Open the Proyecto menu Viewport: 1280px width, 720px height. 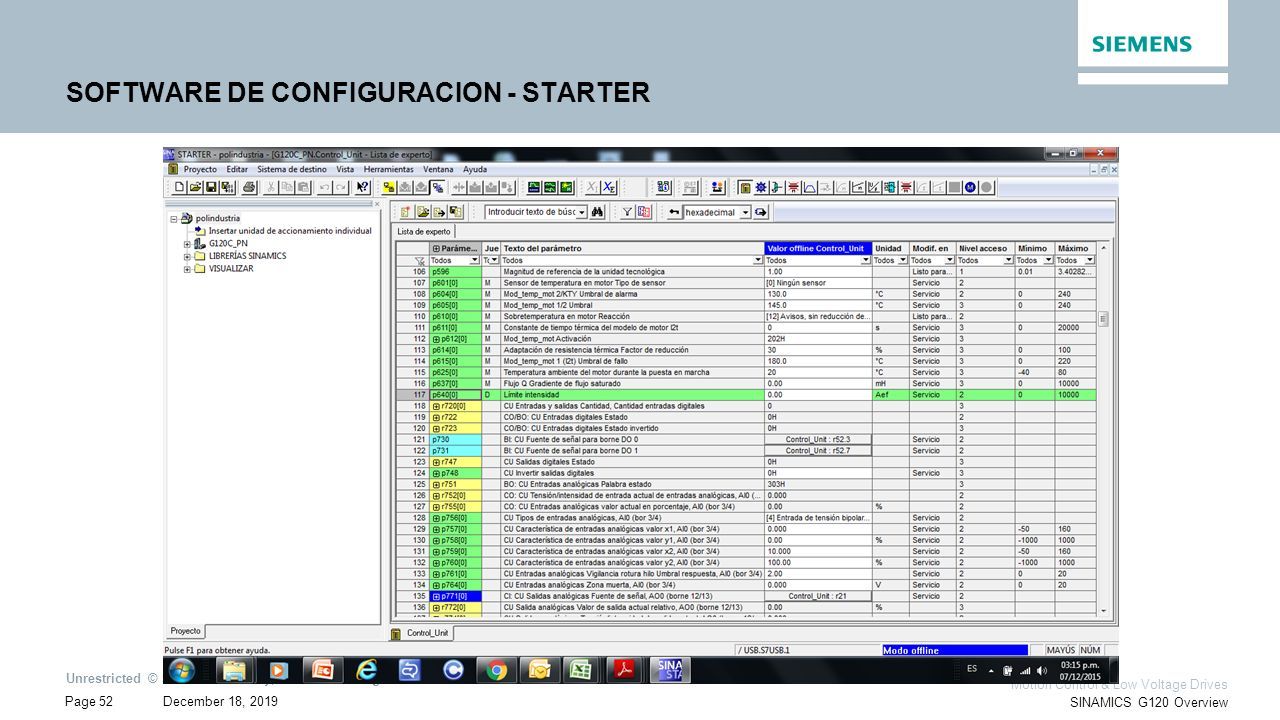[x=199, y=169]
